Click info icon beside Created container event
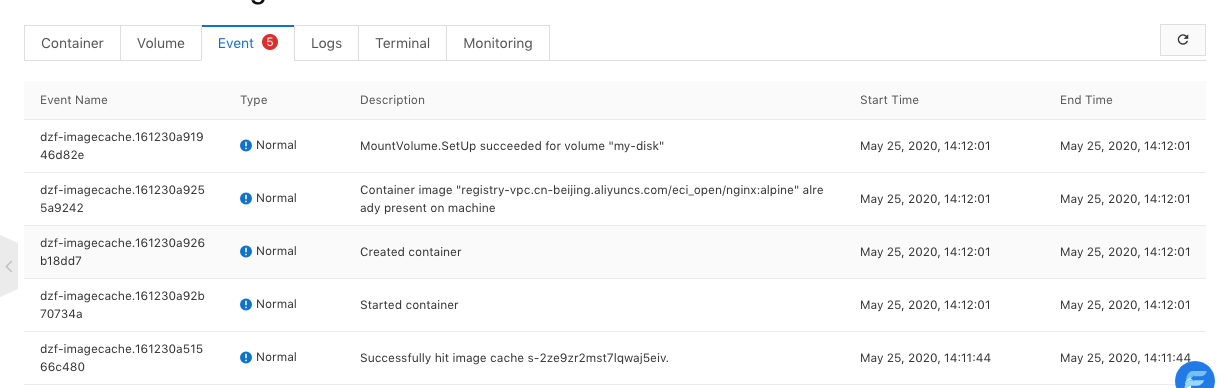1227x388 pixels. [246, 252]
